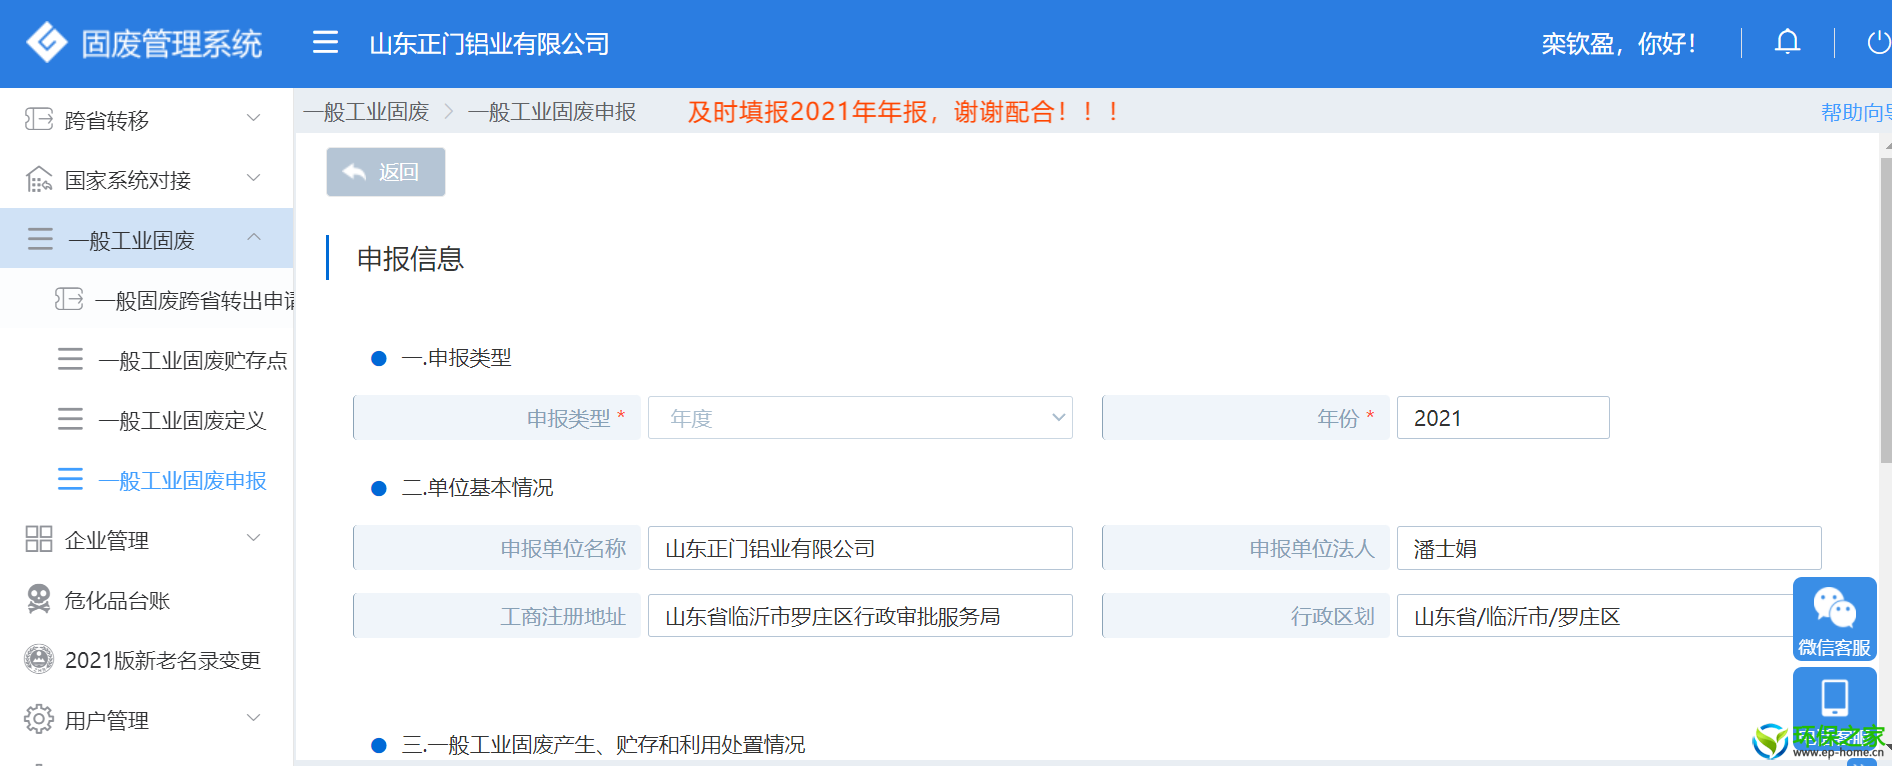Toggle the hamburger sidebar menu icon
This screenshot has height=766, width=1892.
coord(325,42)
